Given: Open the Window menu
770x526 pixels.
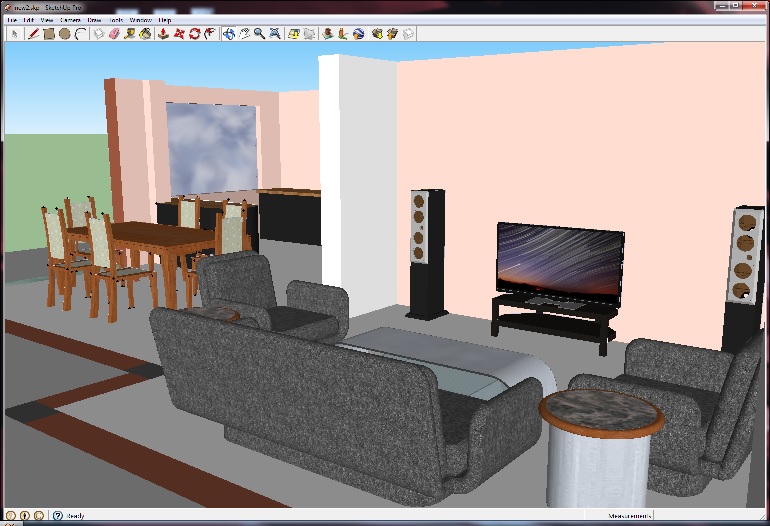Looking at the screenshot, I should (140, 20).
